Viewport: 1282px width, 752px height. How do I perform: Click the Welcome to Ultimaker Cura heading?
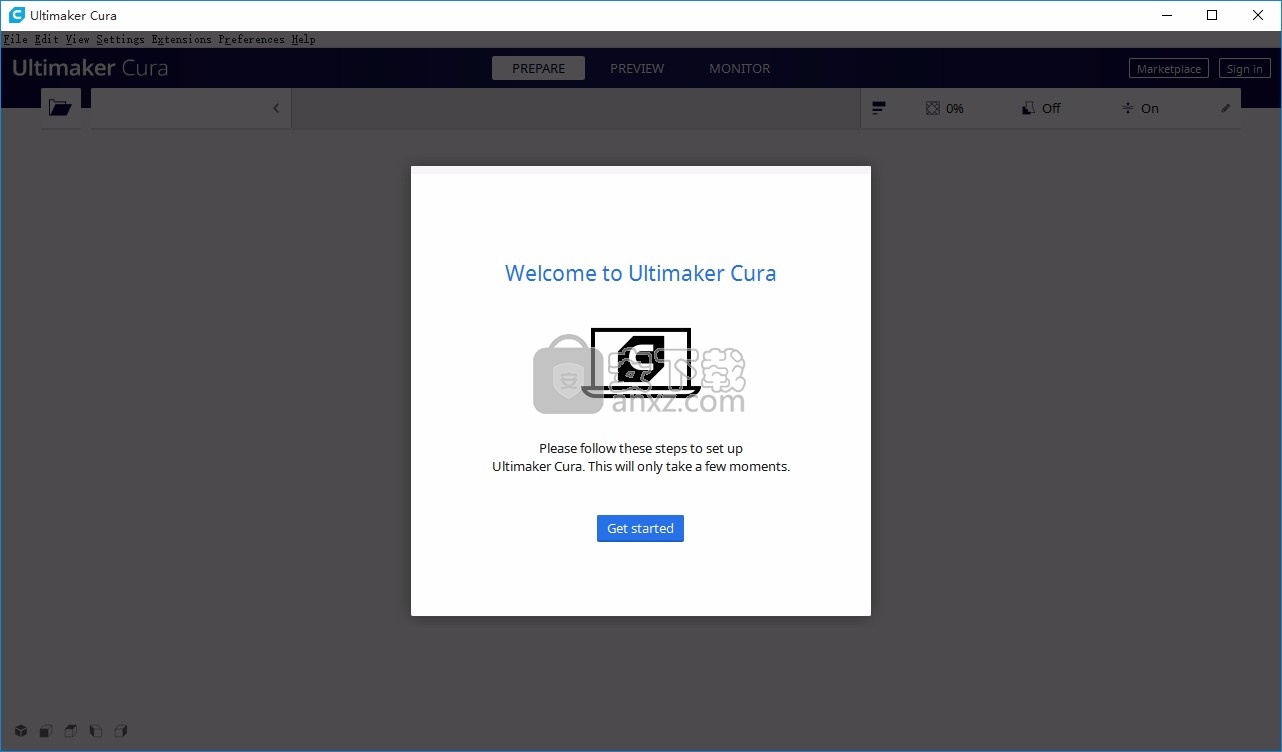[640, 273]
